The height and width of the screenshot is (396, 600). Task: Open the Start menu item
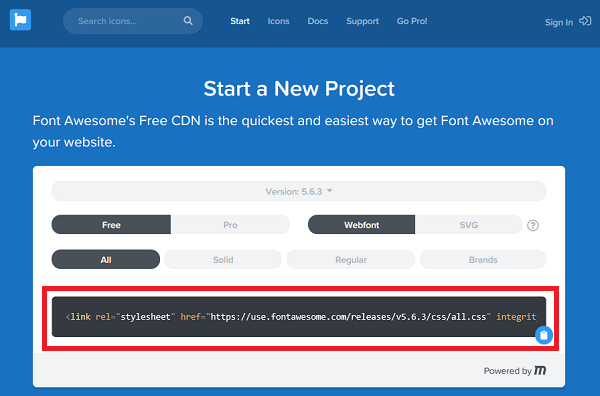[x=240, y=21]
